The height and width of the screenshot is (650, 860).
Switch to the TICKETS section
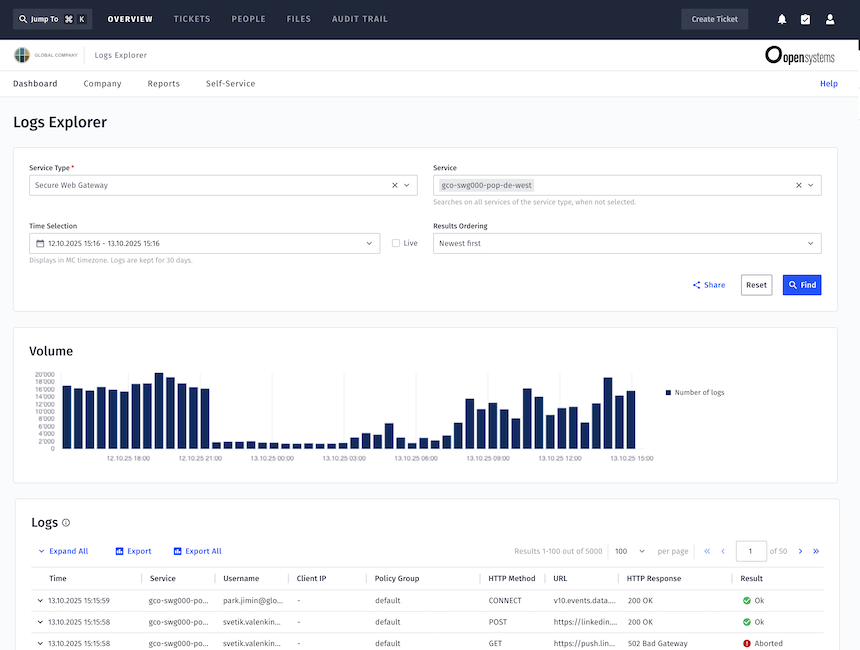pyautogui.click(x=191, y=18)
